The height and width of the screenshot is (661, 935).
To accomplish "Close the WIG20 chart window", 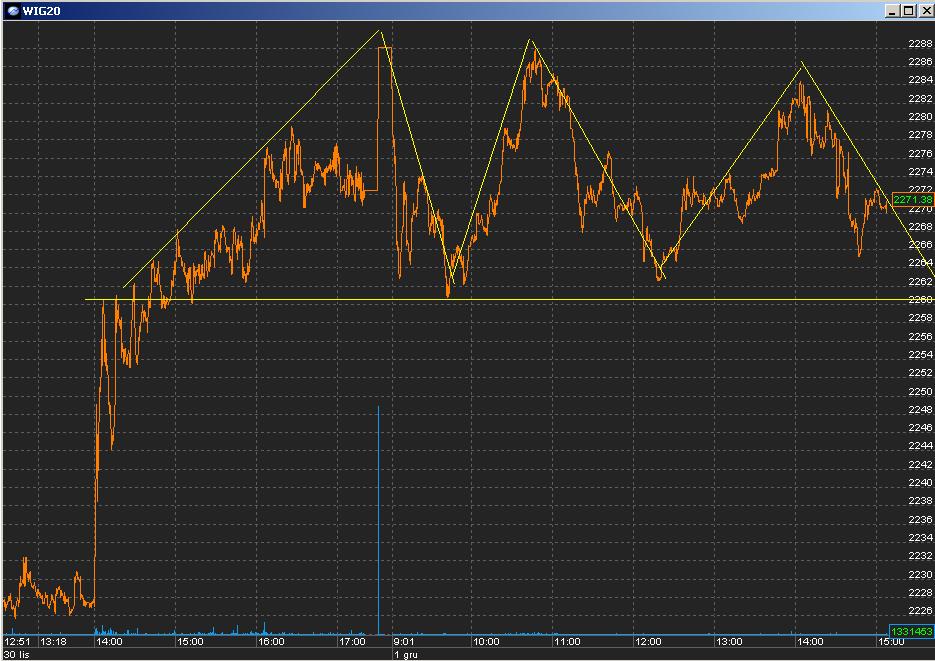I will [x=925, y=11].
